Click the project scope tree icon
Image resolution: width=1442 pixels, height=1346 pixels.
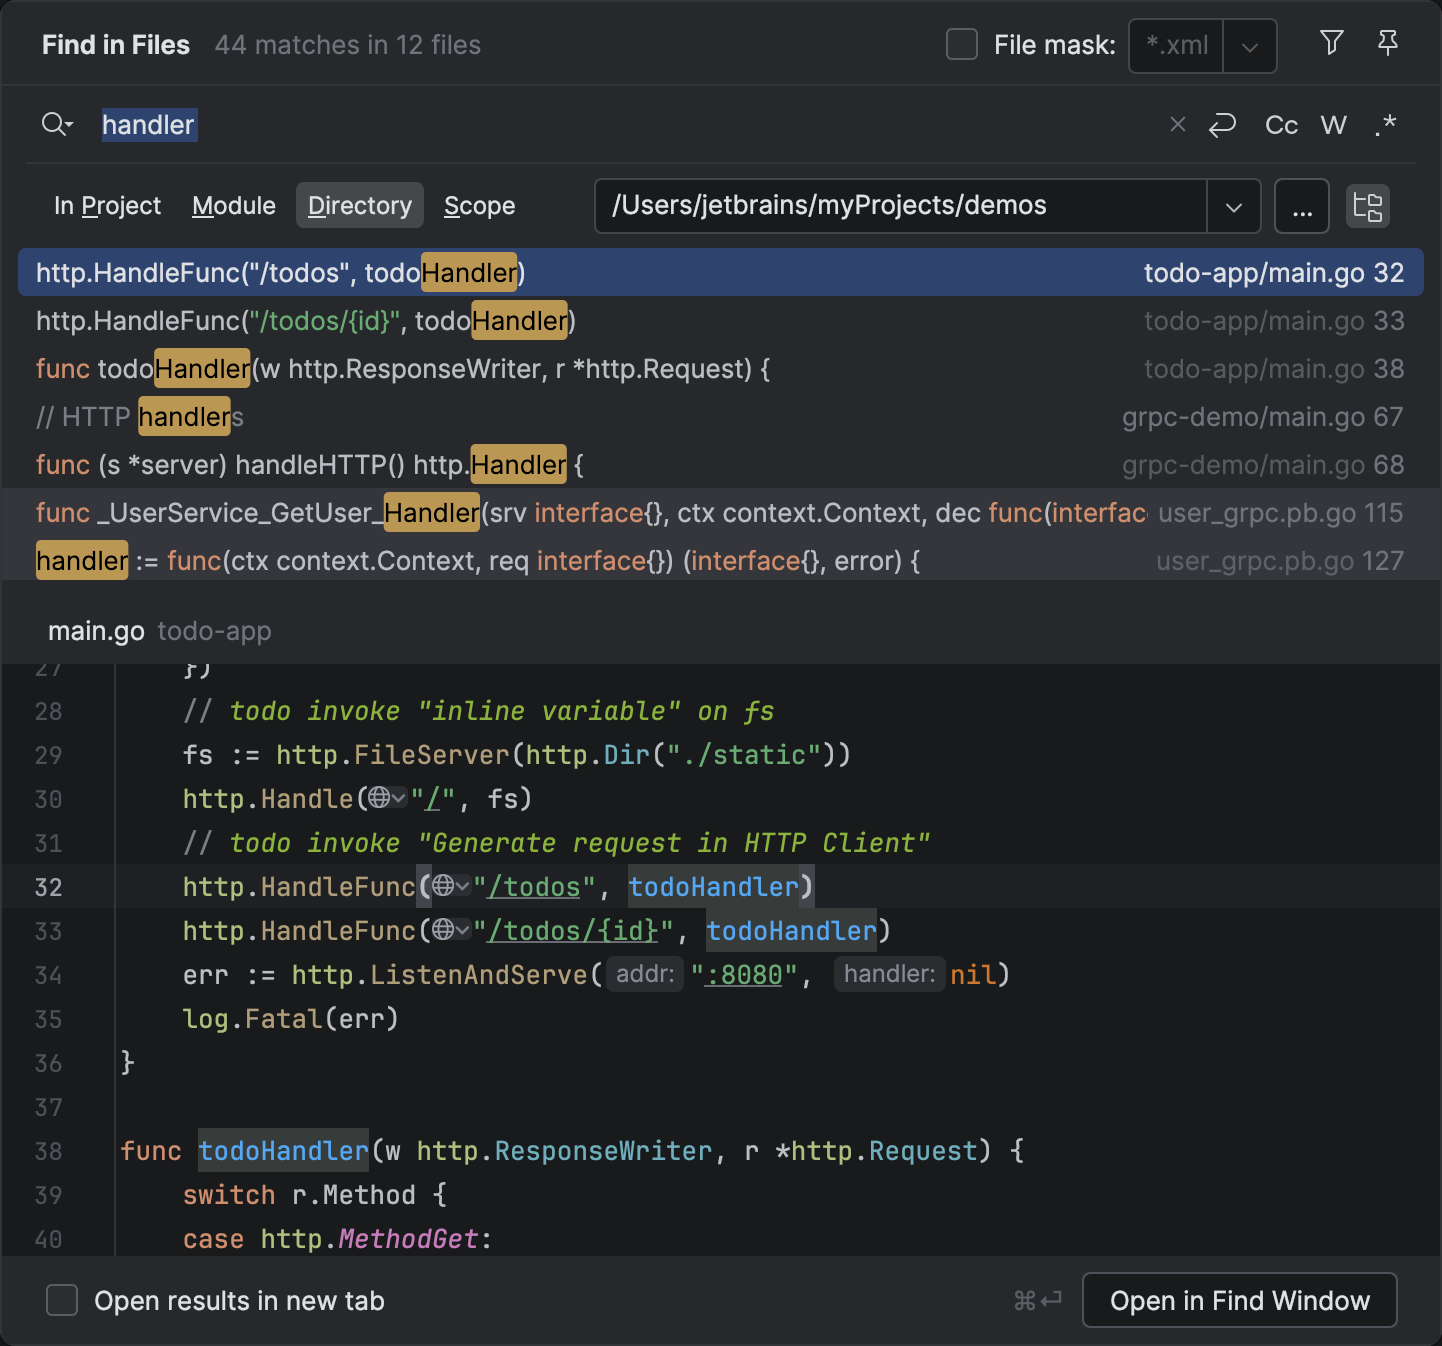click(x=1368, y=206)
